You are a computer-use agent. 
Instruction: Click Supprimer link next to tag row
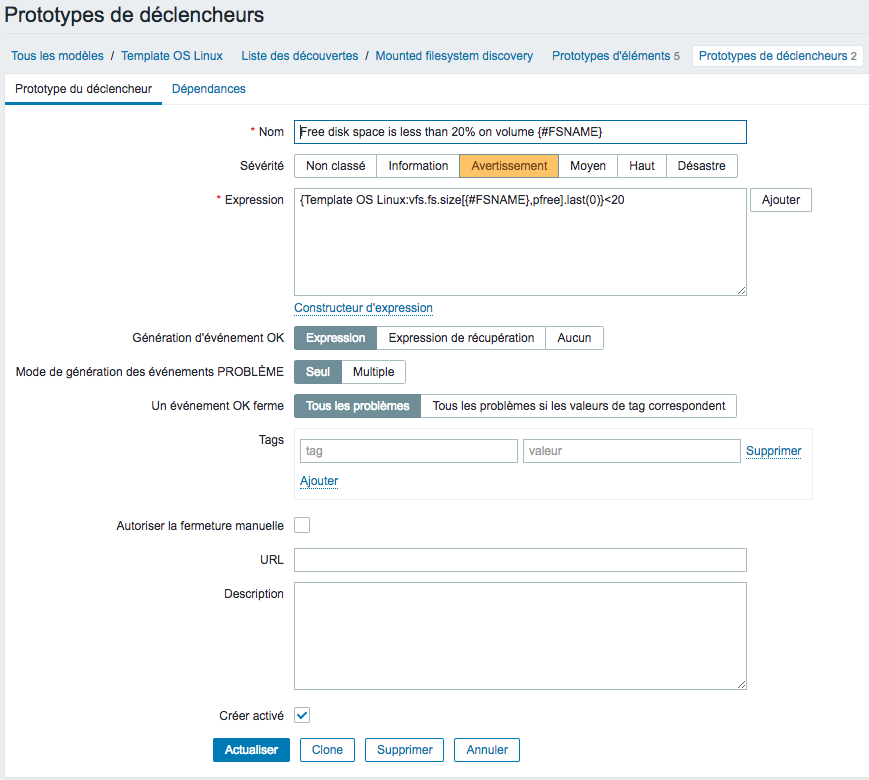point(773,451)
